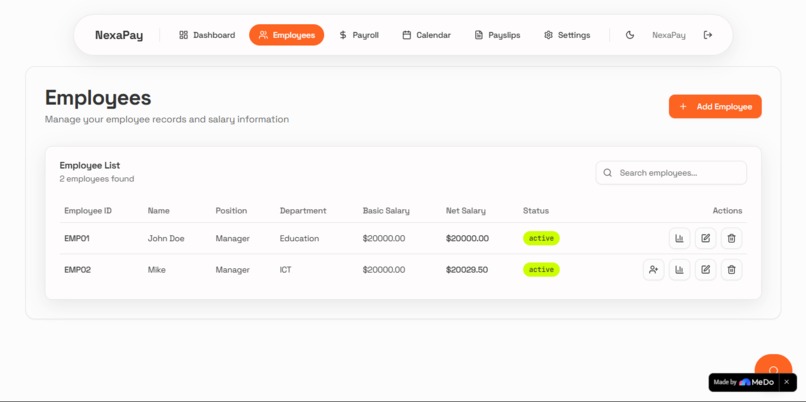Click the logout arrow icon
Screen dimensions: 806x402
pos(708,35)
